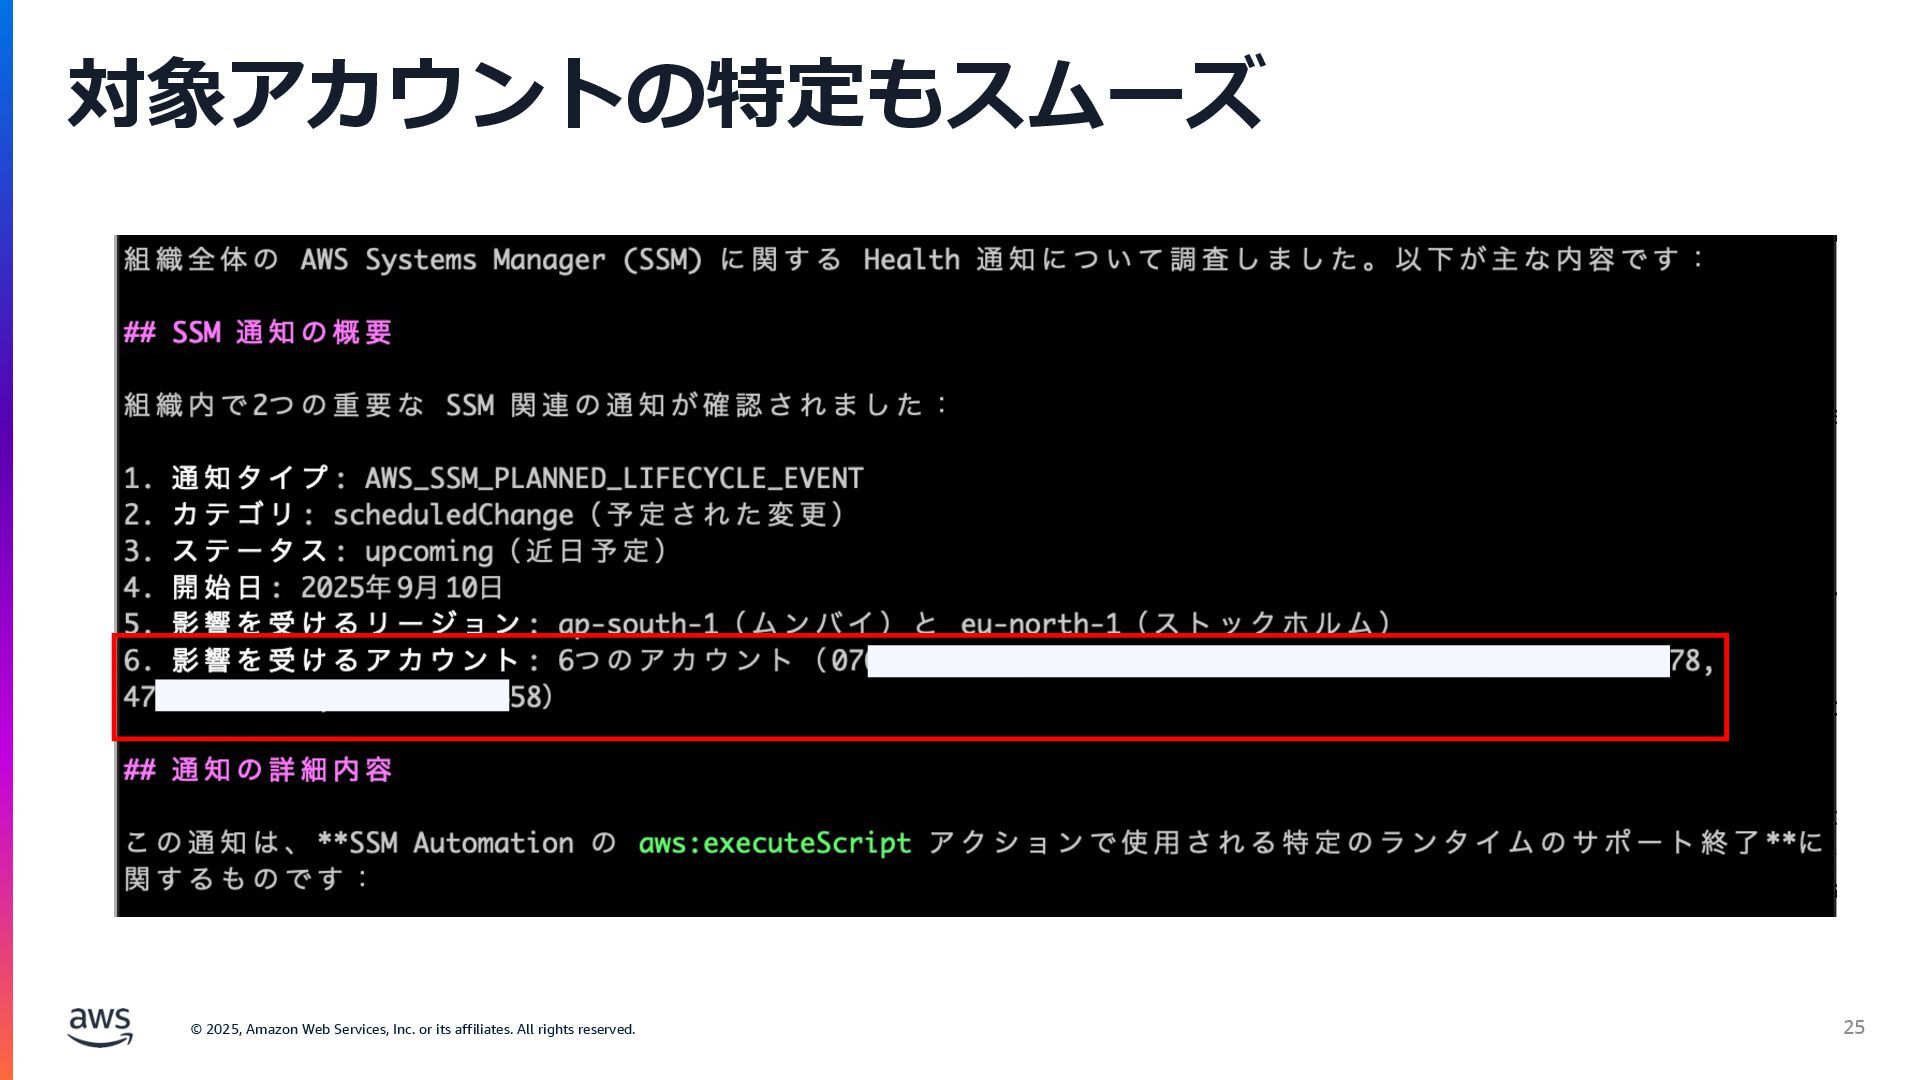This screenshot has width=1920, height=1080.
Task: Click the long white redaction bar
Action: coord(1268,661)
